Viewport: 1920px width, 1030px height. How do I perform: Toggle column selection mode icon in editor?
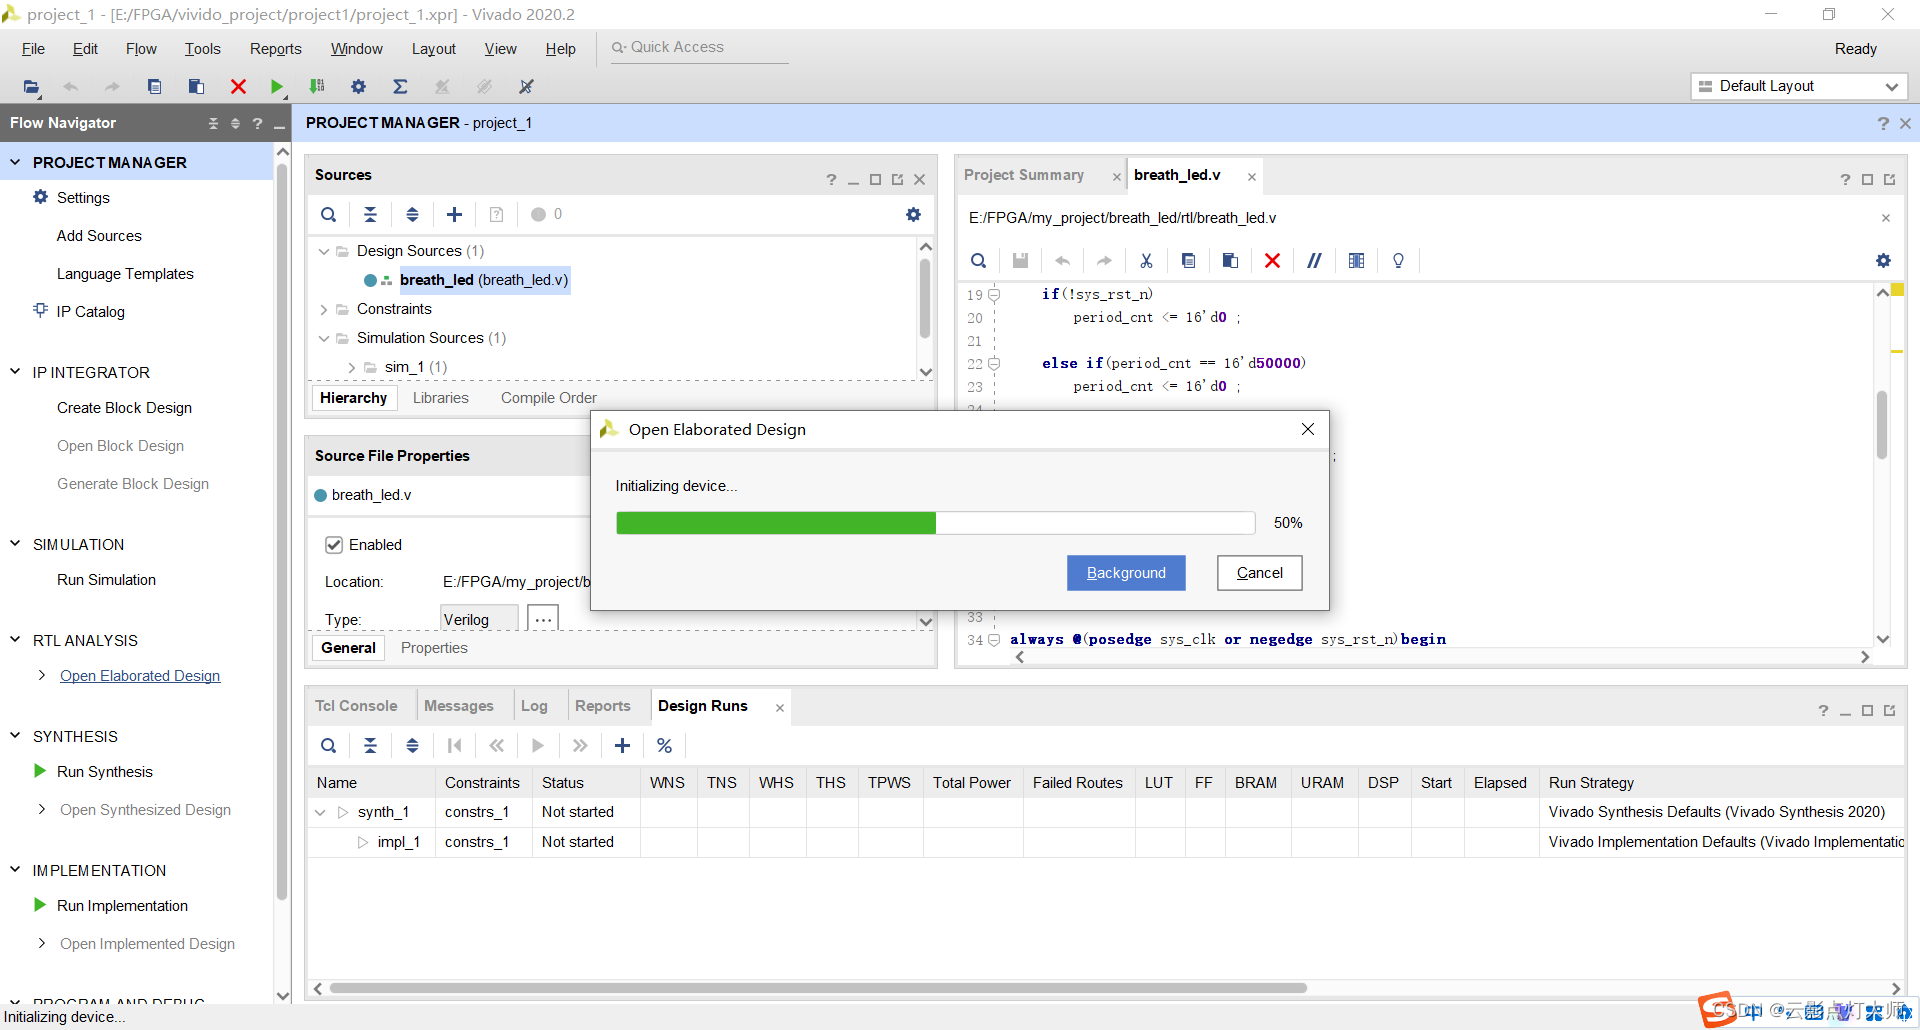(x=1356, y=261)
